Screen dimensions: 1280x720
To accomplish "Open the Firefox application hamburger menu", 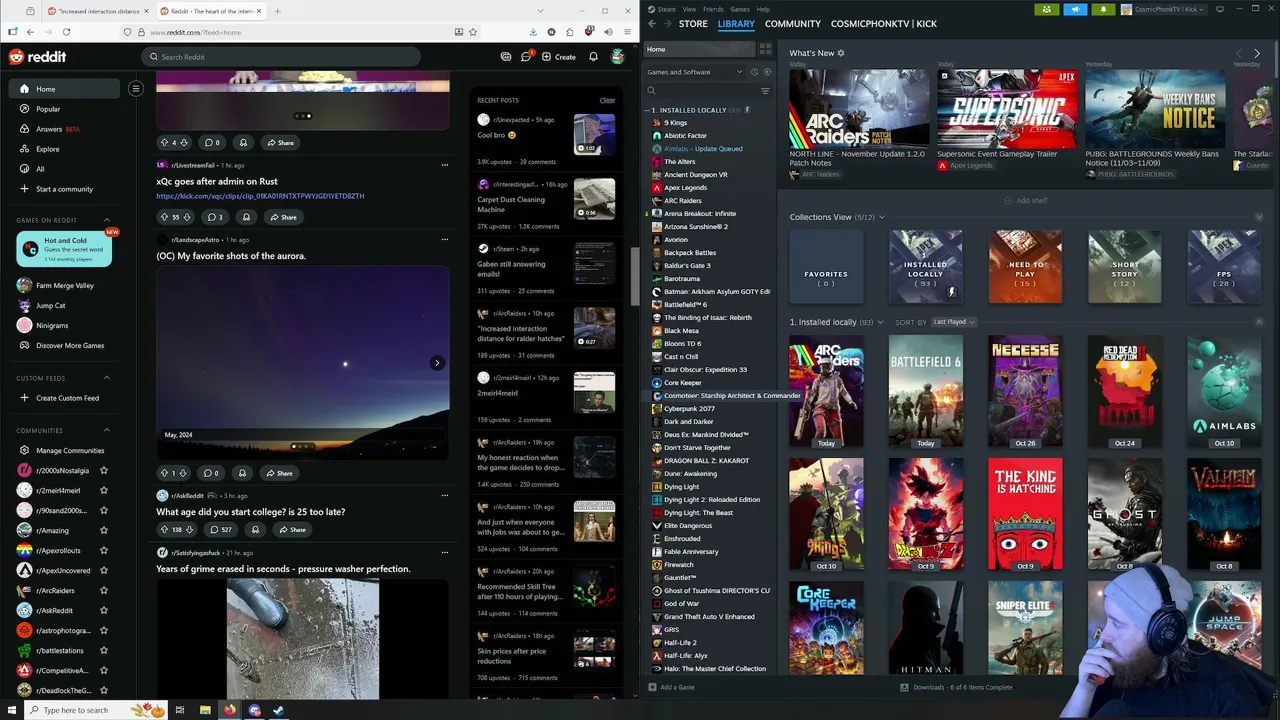I will click(x=625, y=32).
